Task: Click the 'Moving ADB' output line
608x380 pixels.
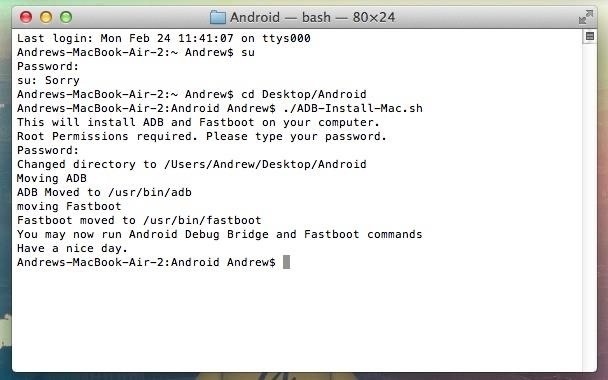Action: (x=52, y=178)
